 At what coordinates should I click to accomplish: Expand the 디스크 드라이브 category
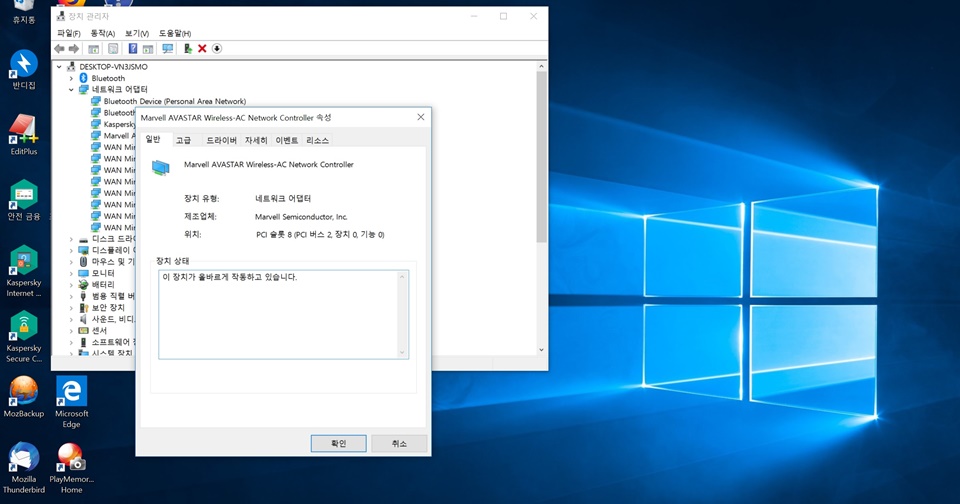tap(71, 239)
